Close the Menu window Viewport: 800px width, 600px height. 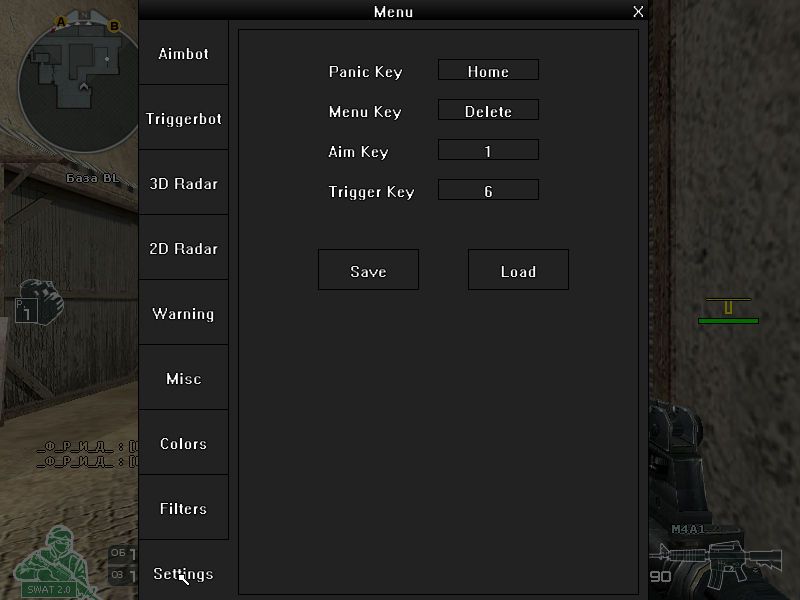[638, 11]
